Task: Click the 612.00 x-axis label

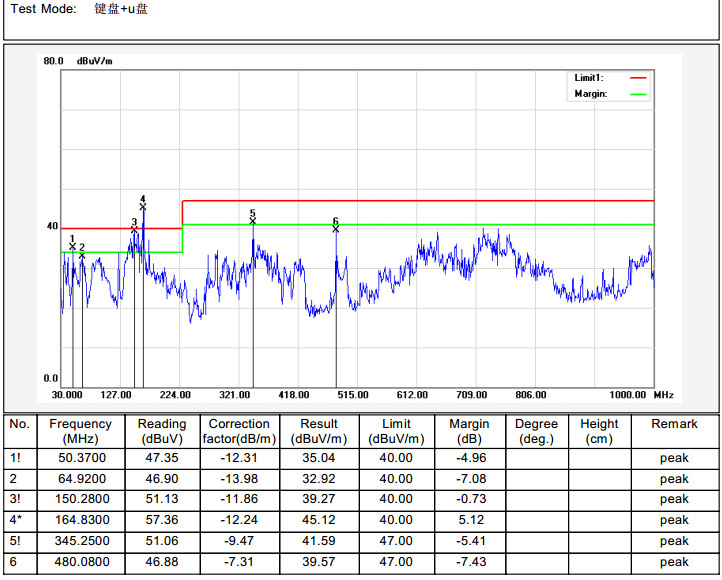Action: pyautogui.click(x=412, y=395)
